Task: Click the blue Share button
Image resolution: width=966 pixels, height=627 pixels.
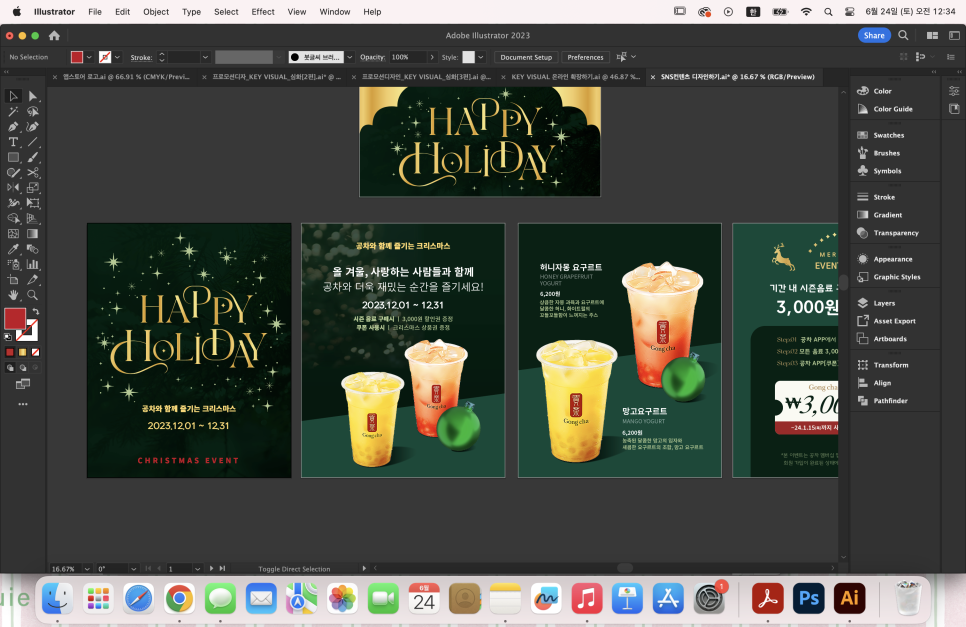Action: pyautogui.click(x=874, y=35)
